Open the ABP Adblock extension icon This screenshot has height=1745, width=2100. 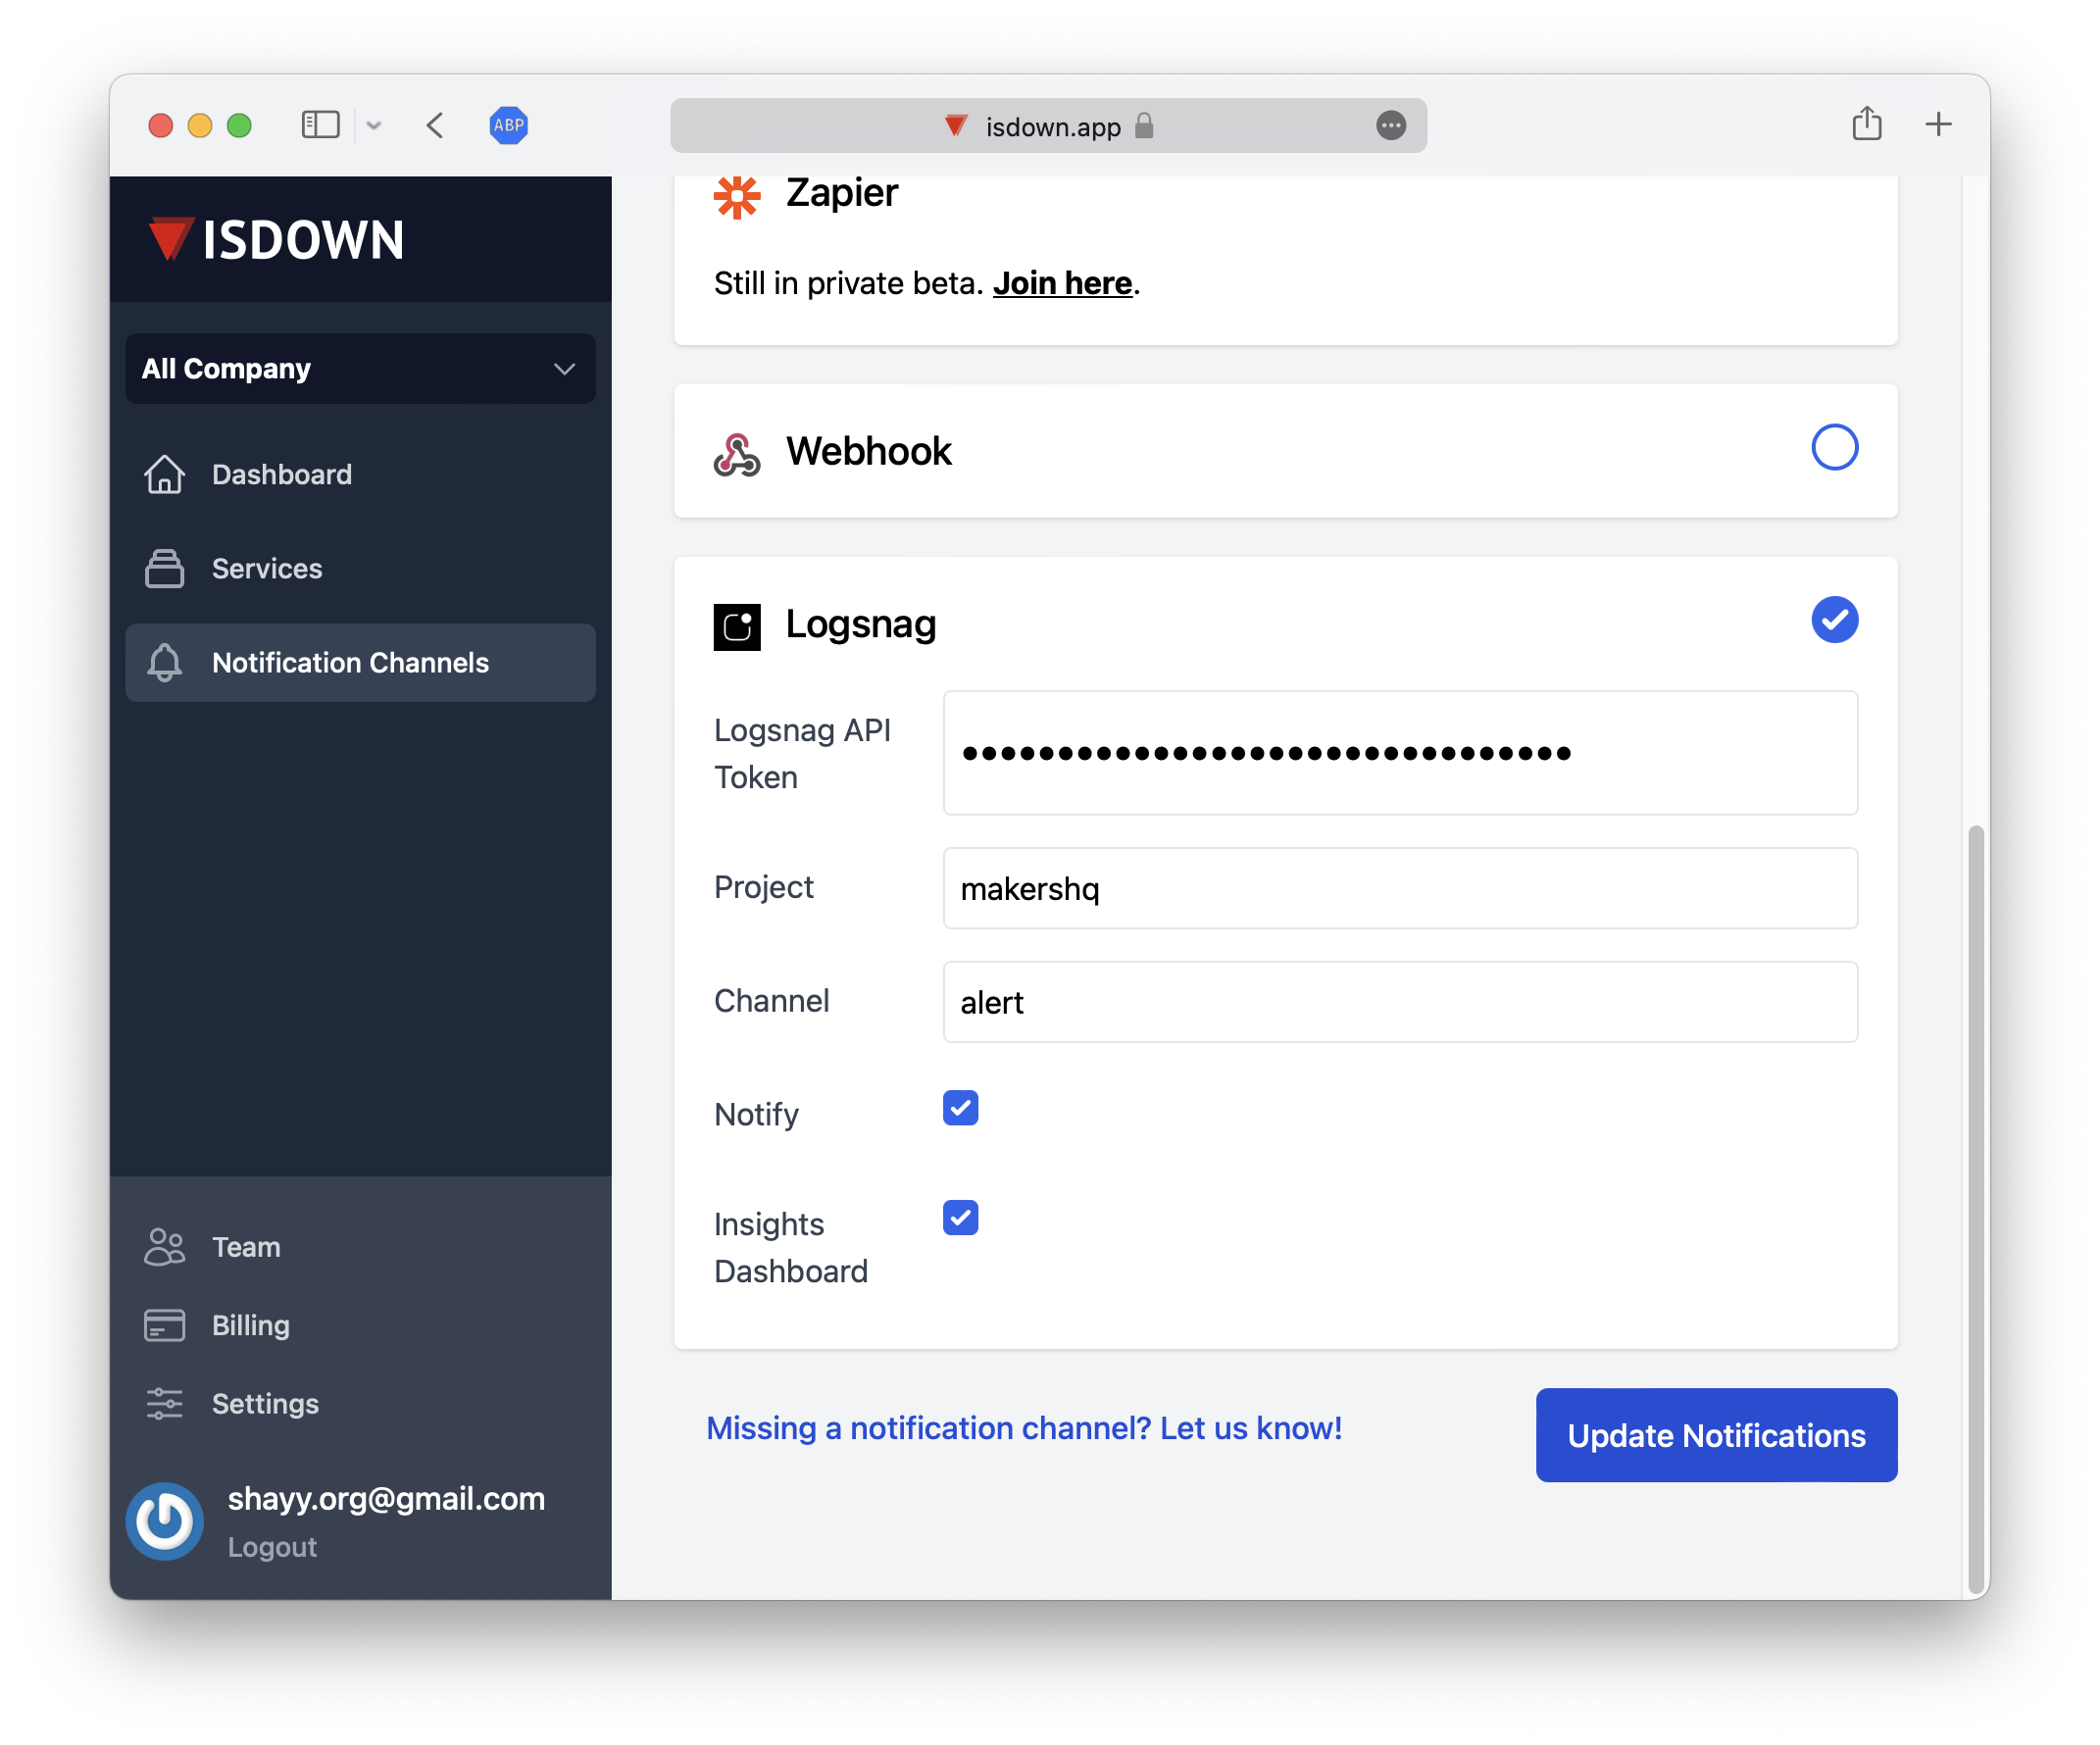pyautogui.click(x=508, y=125)
